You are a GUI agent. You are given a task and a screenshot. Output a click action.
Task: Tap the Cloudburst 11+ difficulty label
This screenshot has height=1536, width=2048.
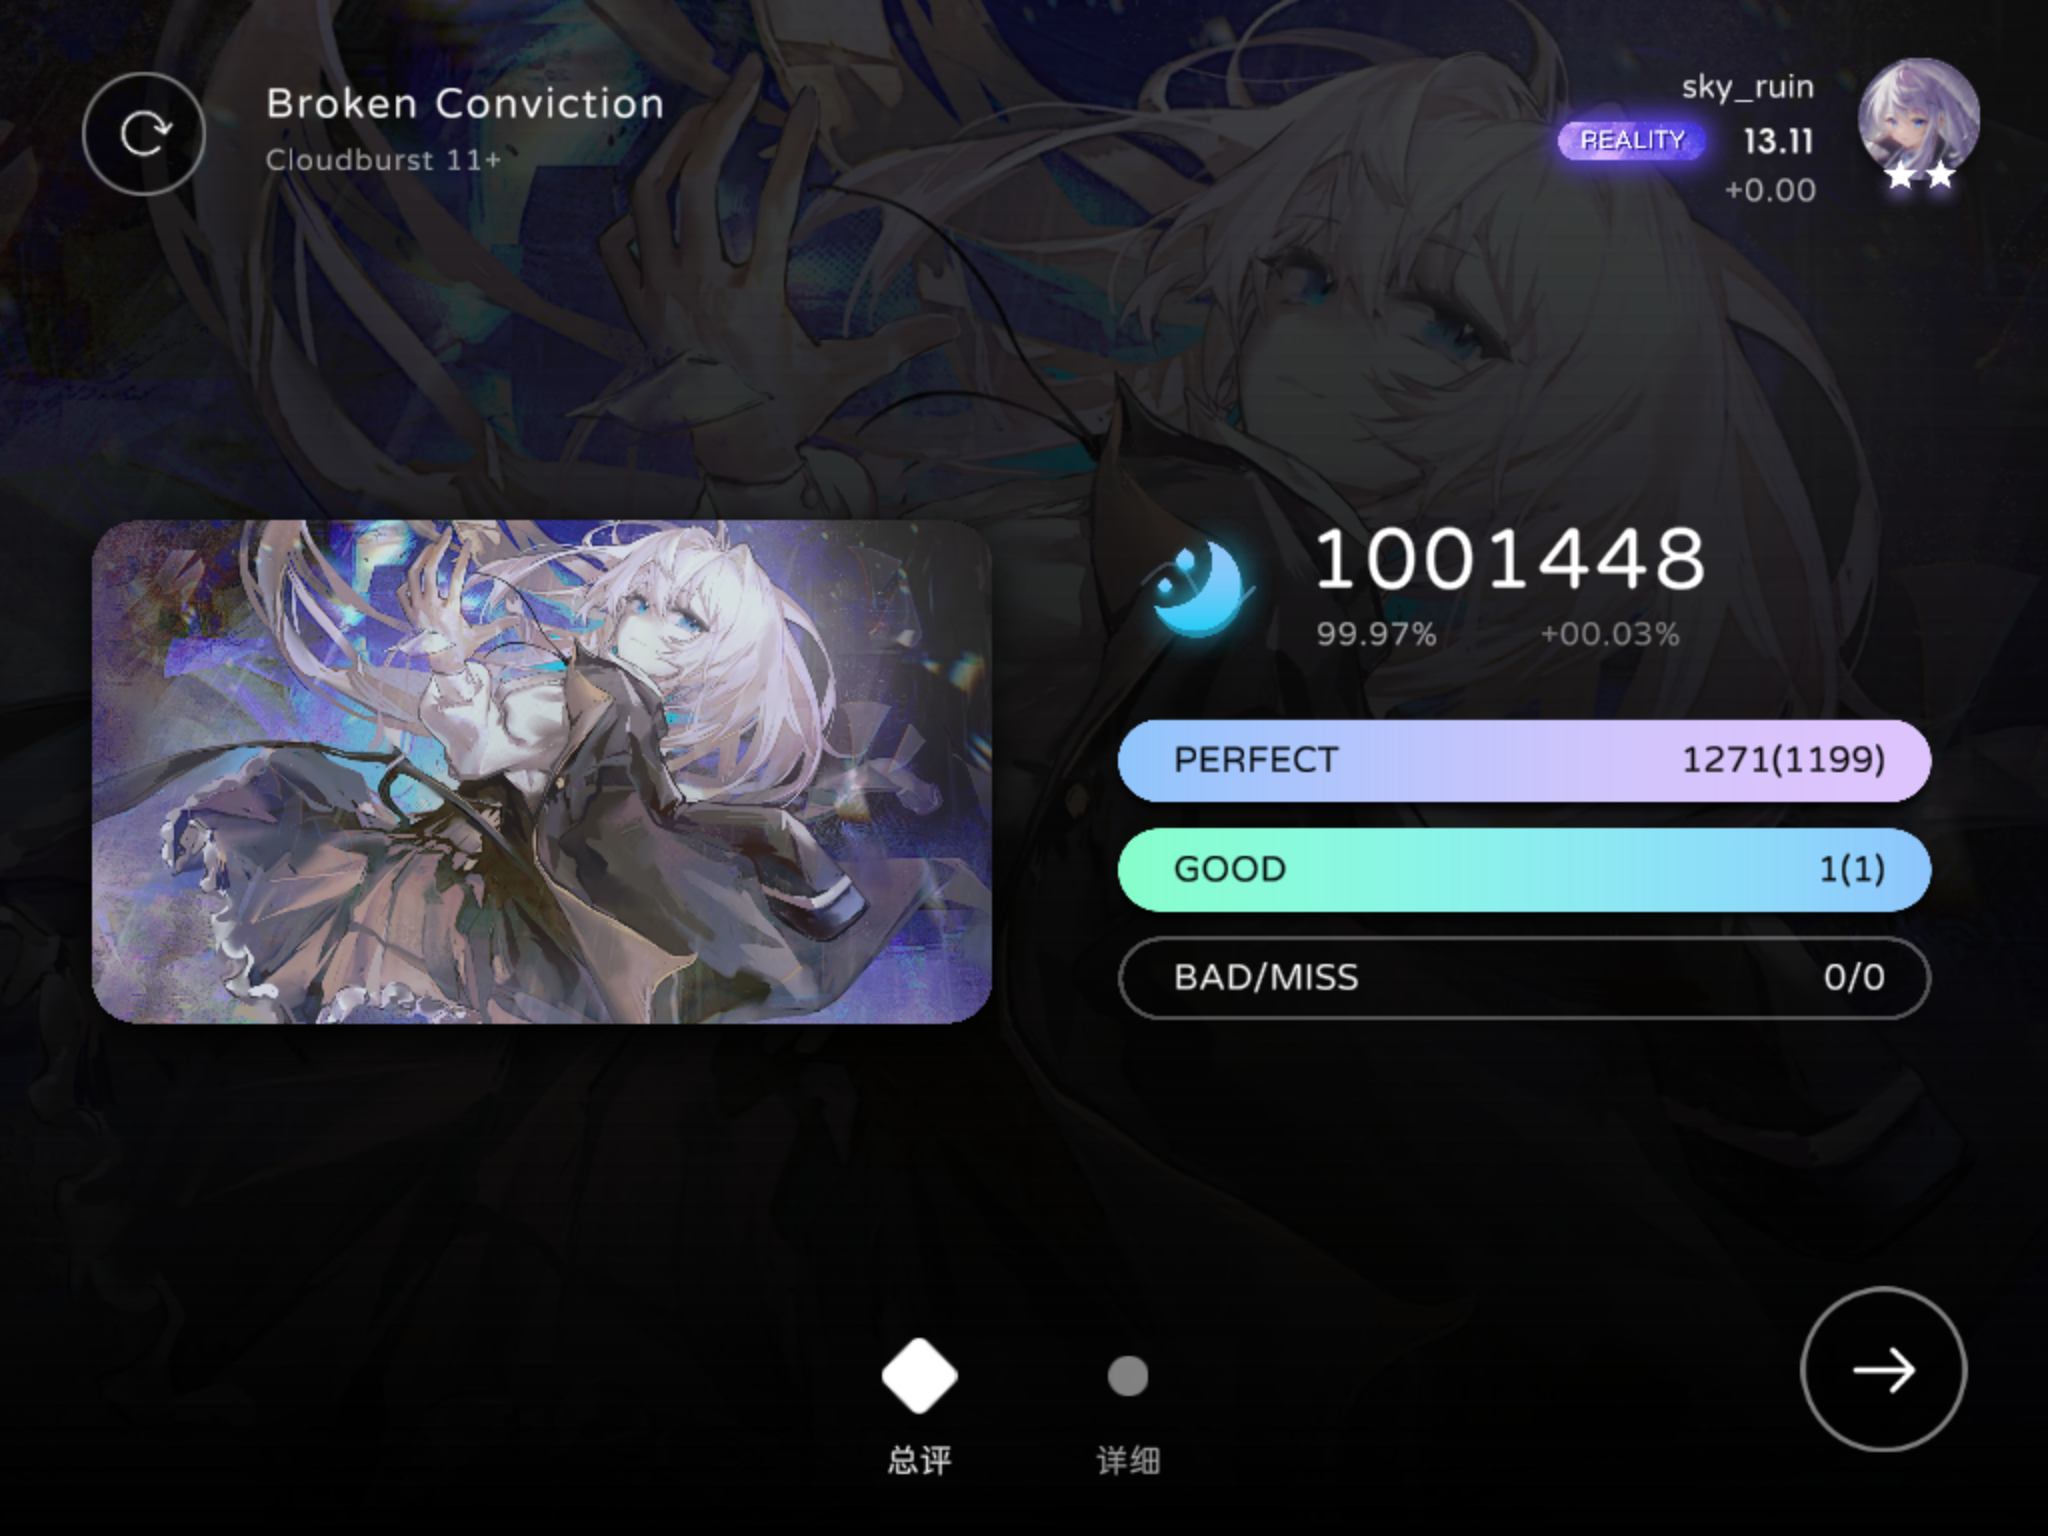(x=383, y=160)
